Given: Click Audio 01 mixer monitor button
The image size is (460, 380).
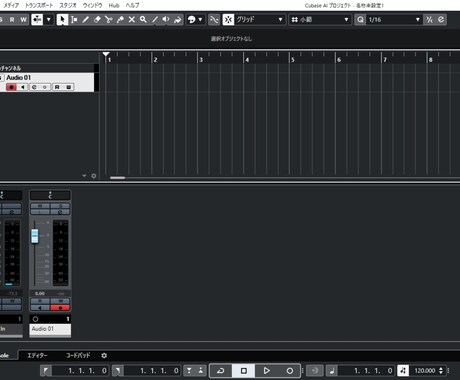Looking at the screenshot, I should coord(40,308).
